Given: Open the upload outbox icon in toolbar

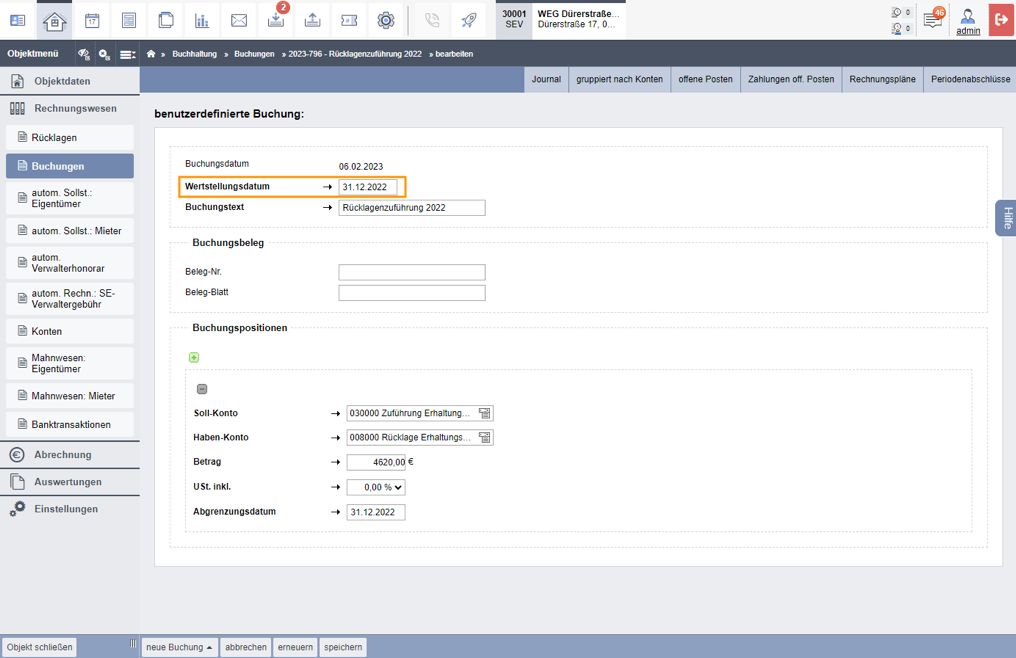Looking at the screenshot, I should 312,21.
